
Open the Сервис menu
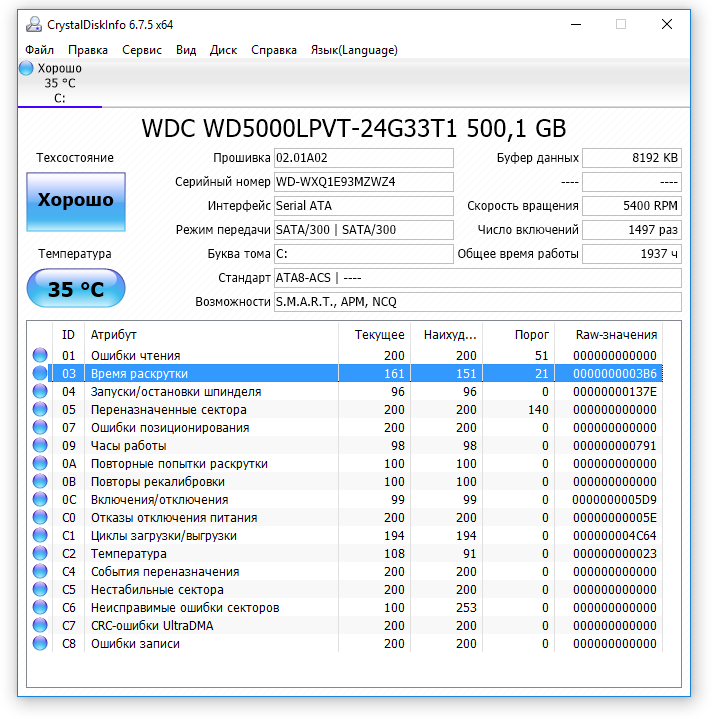click(x=142, y=50)
